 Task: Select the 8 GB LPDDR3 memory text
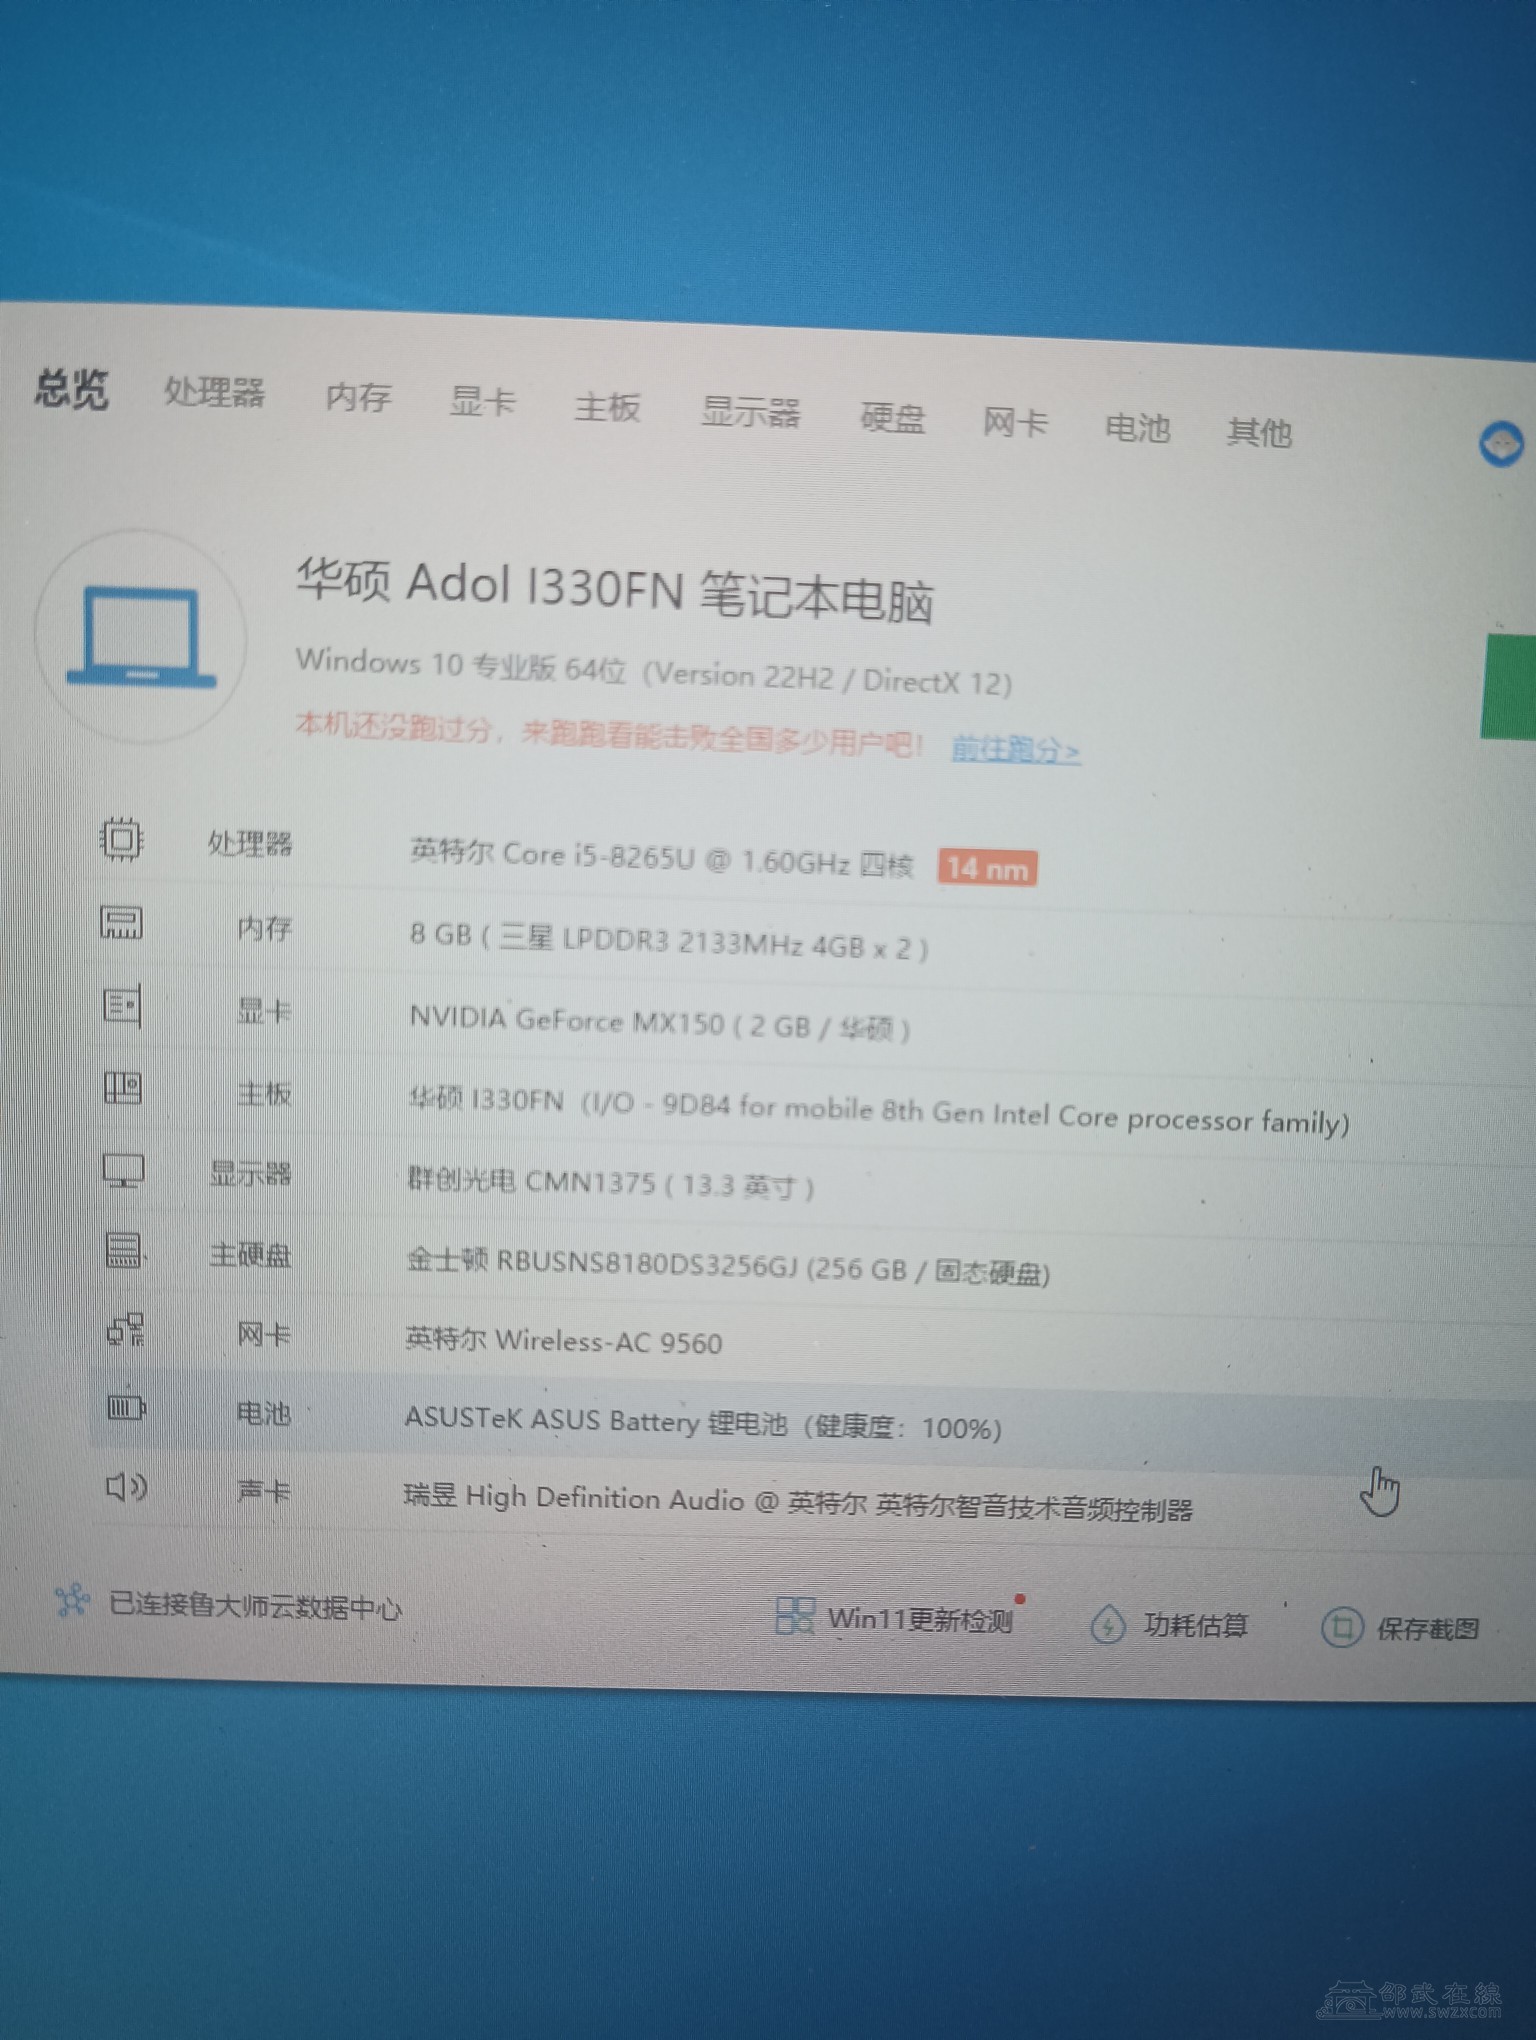coord(669,941)
